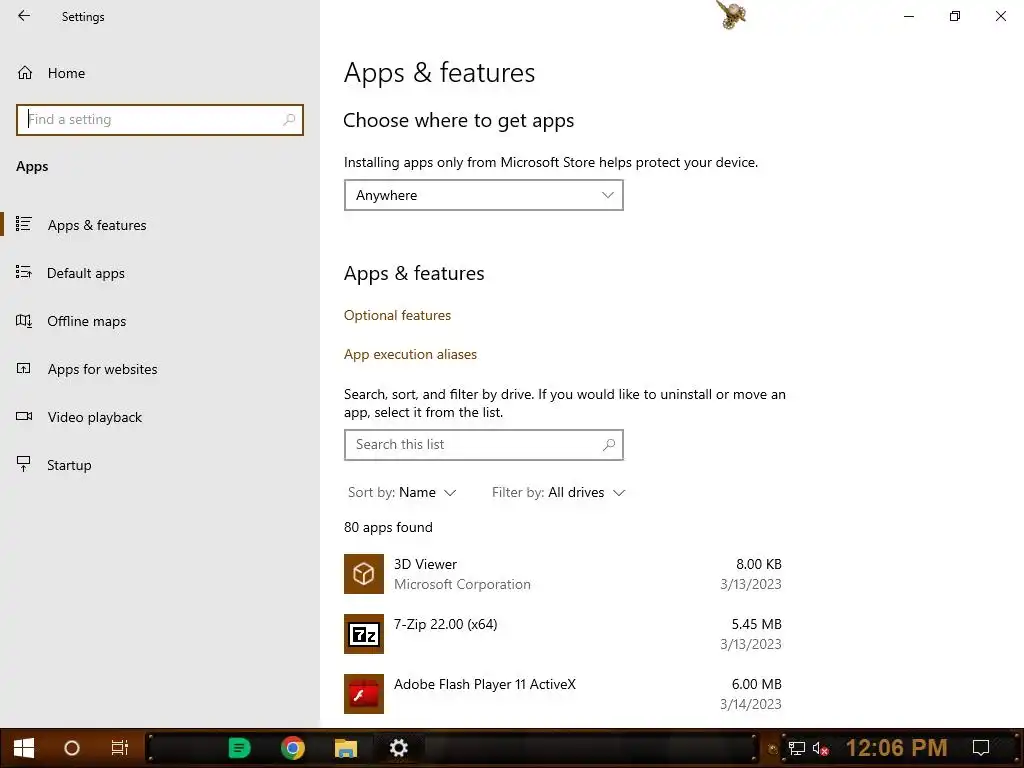1024x768 pixels.
Task: Open Task View on taskbar
Action: pyautogui.click(x=120, y=748)
